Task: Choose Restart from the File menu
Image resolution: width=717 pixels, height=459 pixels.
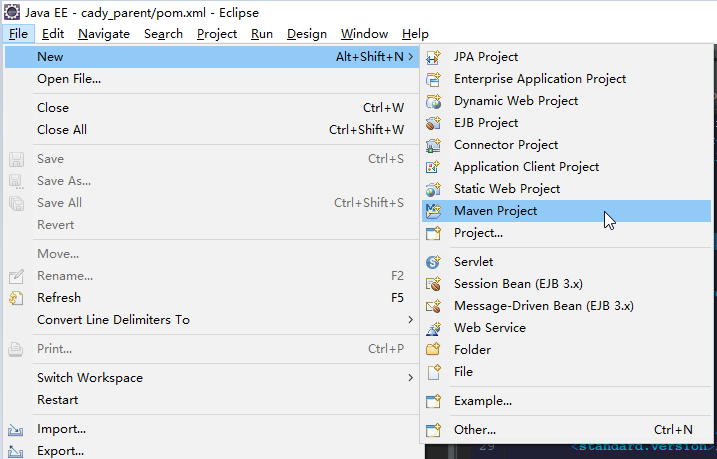Action: (x=212, y=400)
